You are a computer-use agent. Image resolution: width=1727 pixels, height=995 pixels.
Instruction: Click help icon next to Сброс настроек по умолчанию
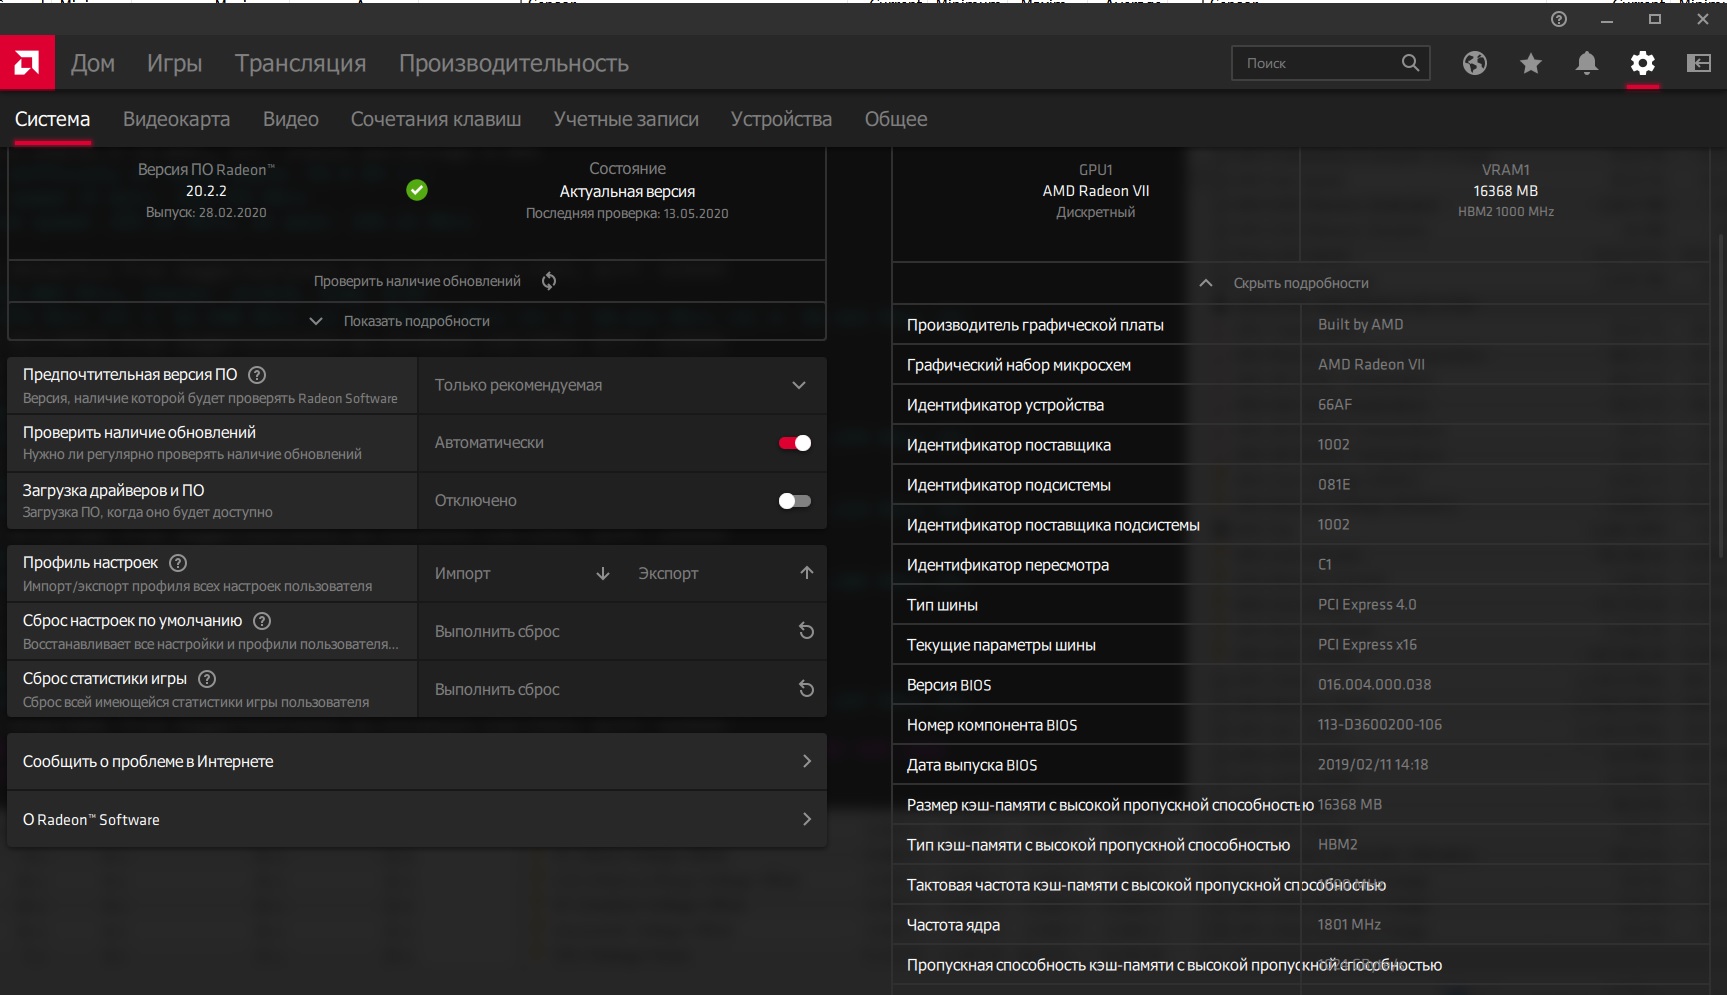click(262, 621)
